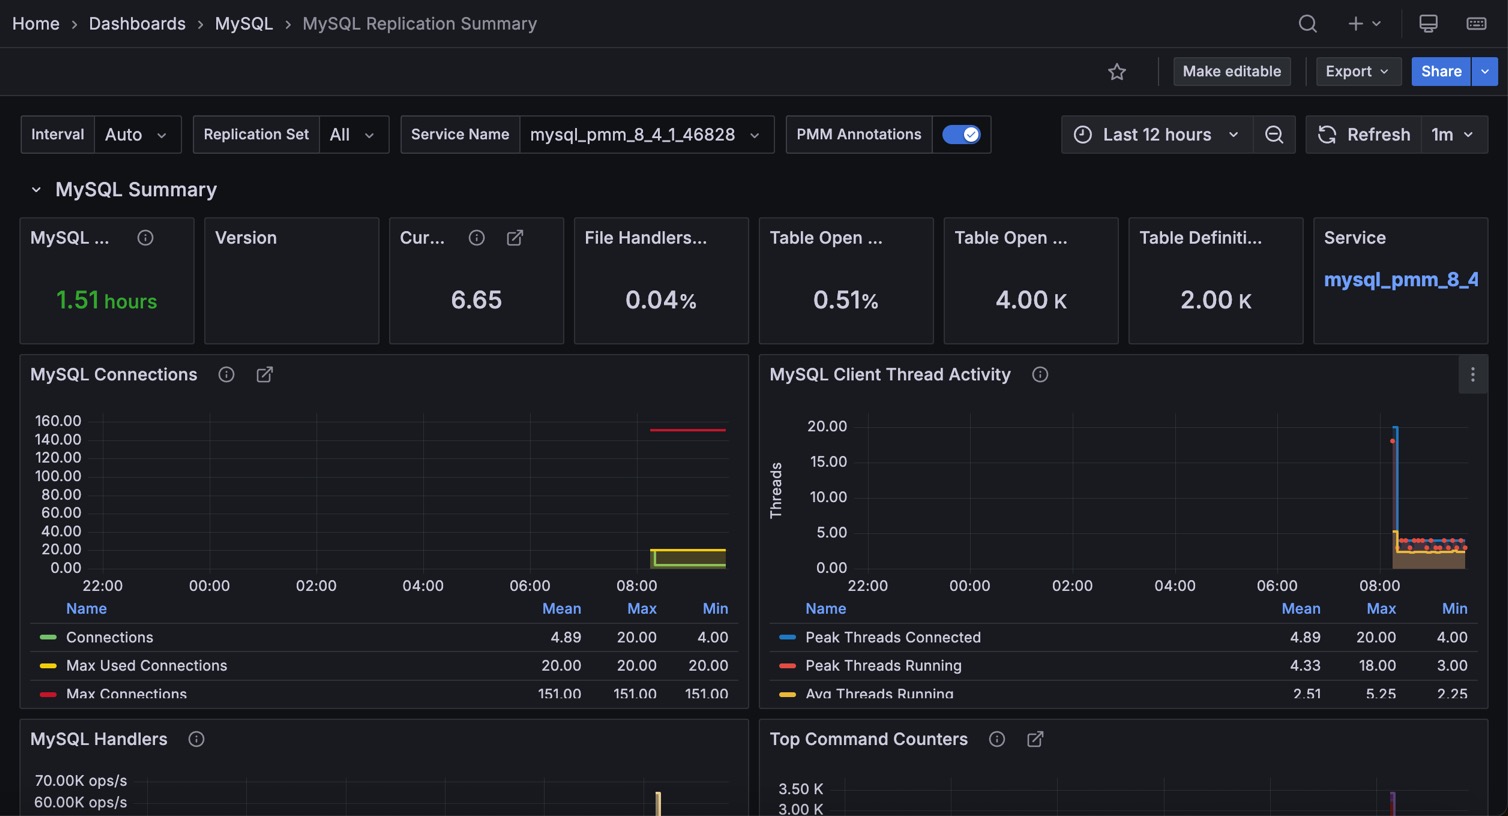This screenshot has width=1508, height=816.
Task: Open MySQL Connections panel external link icon
Action: click(x=265, y=375)
